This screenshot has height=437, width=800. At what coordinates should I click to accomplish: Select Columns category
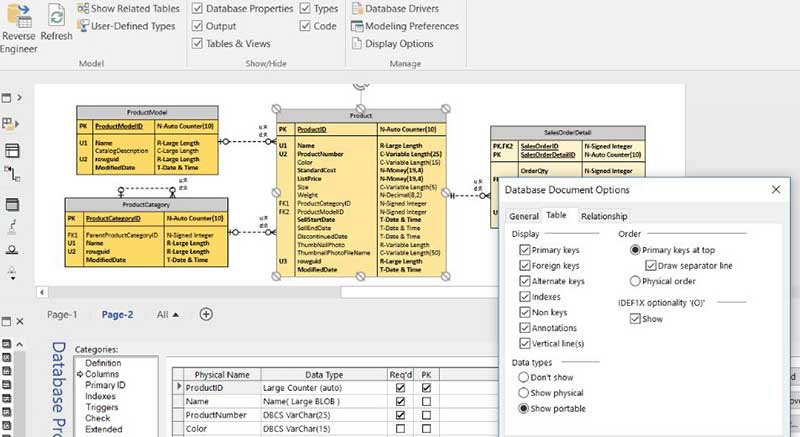(x=102, y=374)
